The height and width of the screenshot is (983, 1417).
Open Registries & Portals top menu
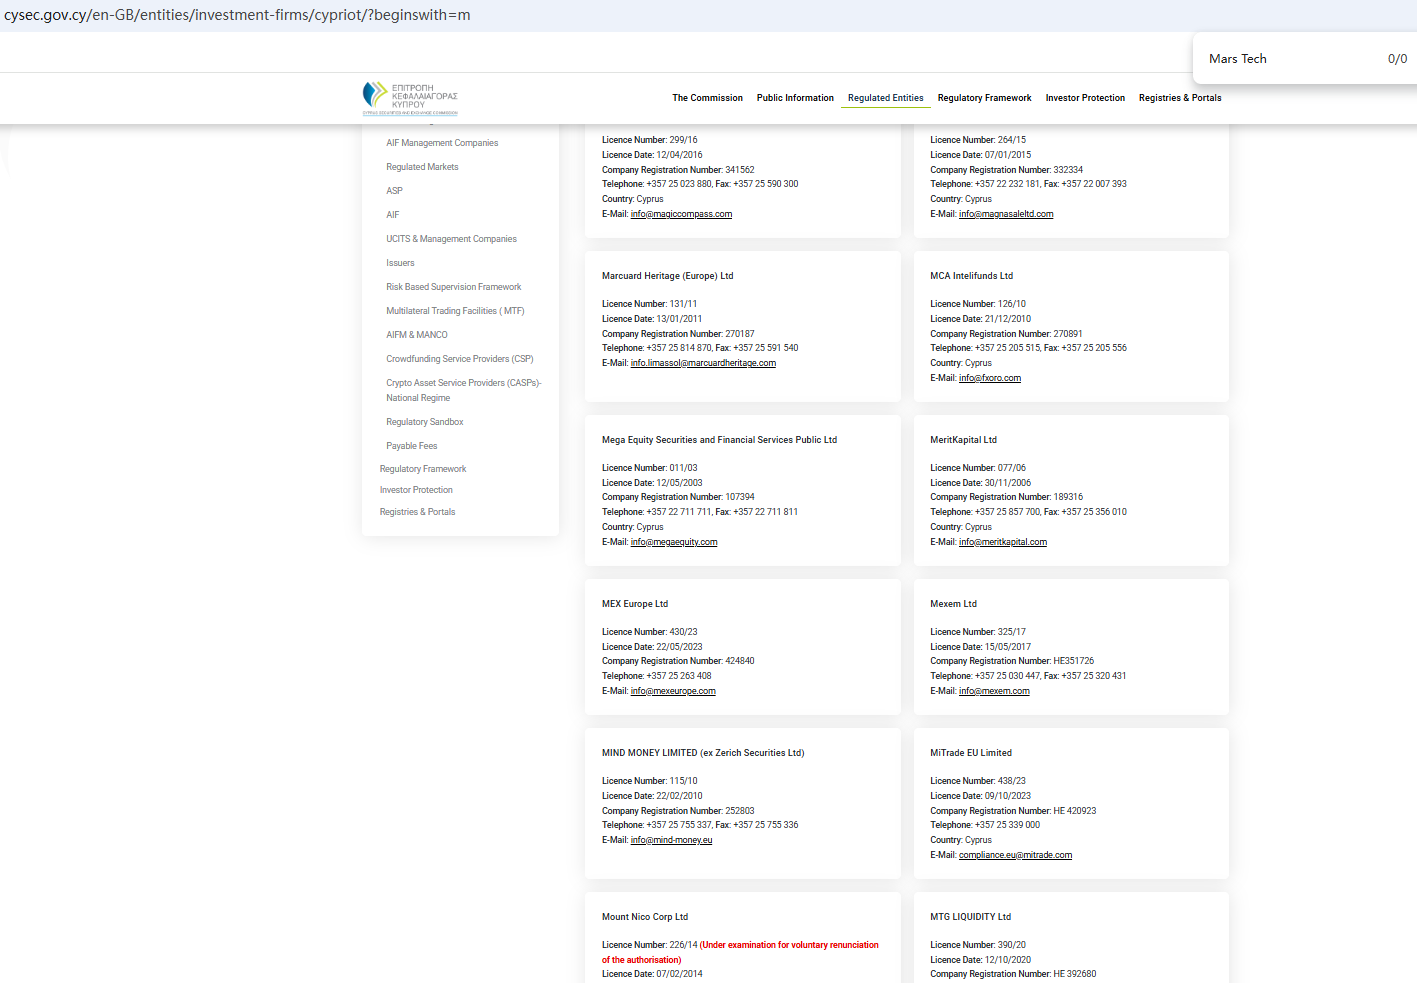pos(1180,98)
